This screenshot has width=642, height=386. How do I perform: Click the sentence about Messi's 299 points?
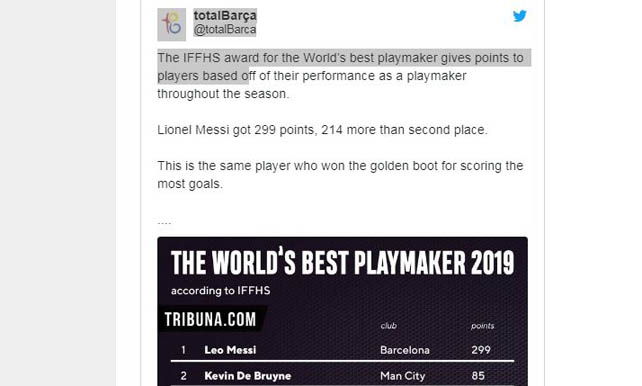pos(323,130)
